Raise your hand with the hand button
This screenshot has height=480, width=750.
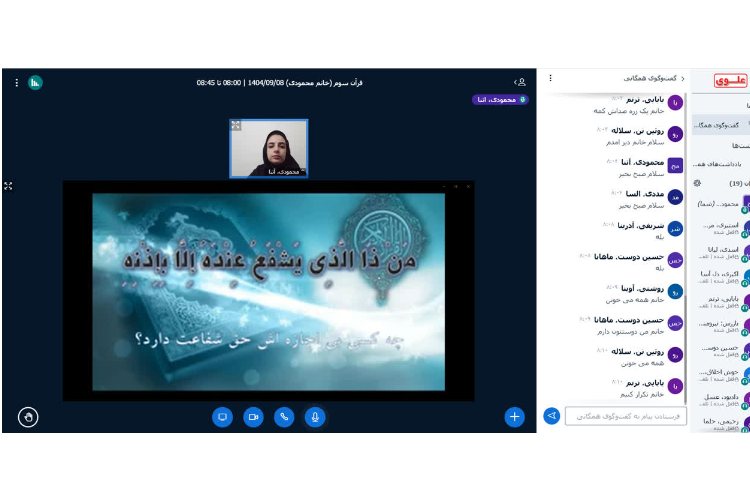[28, 417]
